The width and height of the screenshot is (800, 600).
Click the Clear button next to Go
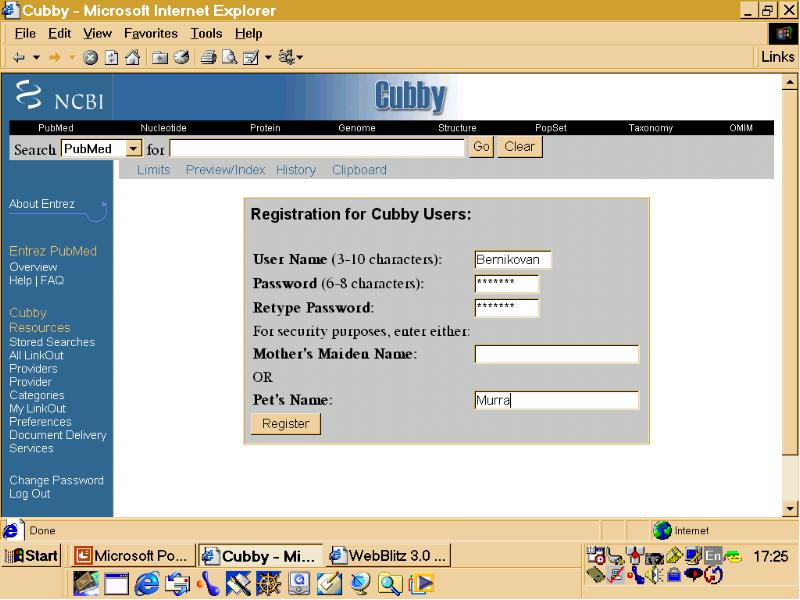(x=519, y=147)
